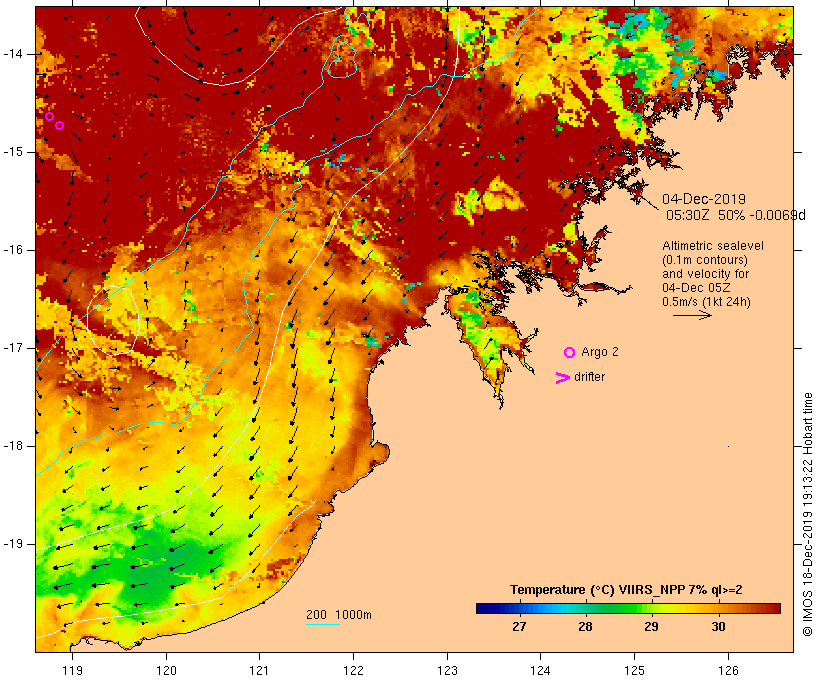Click the 'Altimetric sealevel' label
Image resolution: width=820 pixels, height=680 pixels.
713,246
